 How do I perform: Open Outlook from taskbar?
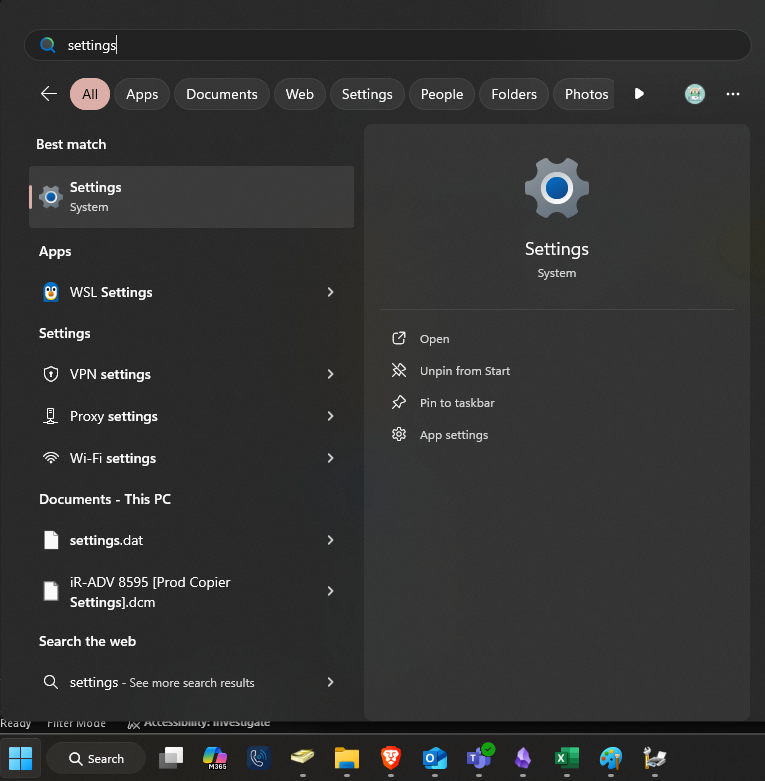click(435, 758)
